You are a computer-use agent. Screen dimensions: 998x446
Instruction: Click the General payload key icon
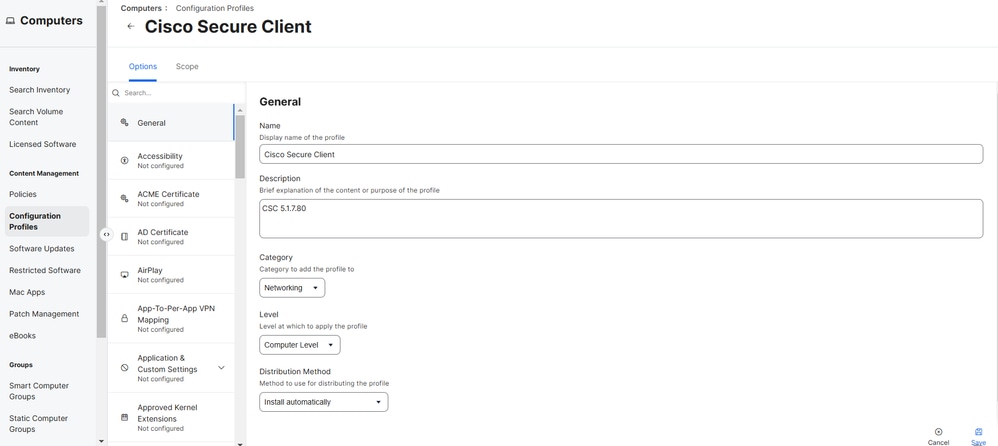124,123
